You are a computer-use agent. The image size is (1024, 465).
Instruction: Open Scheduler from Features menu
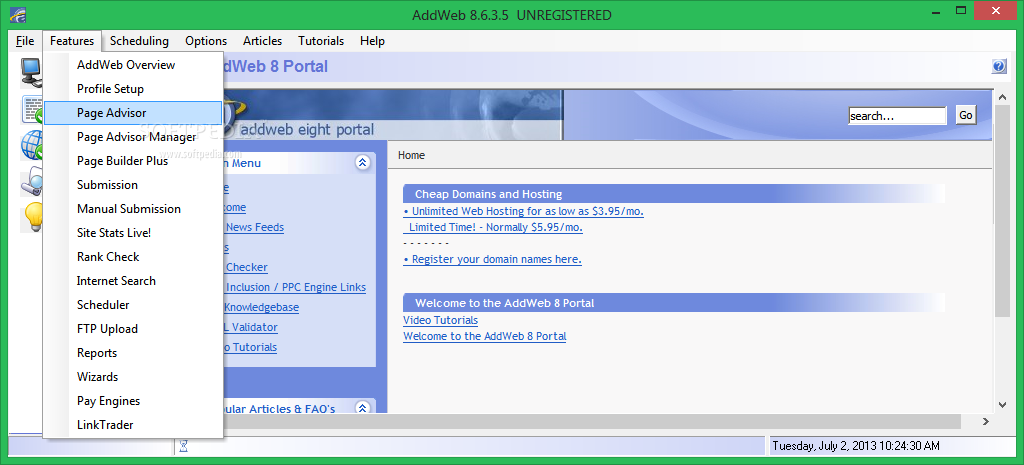tap(133, 305)
